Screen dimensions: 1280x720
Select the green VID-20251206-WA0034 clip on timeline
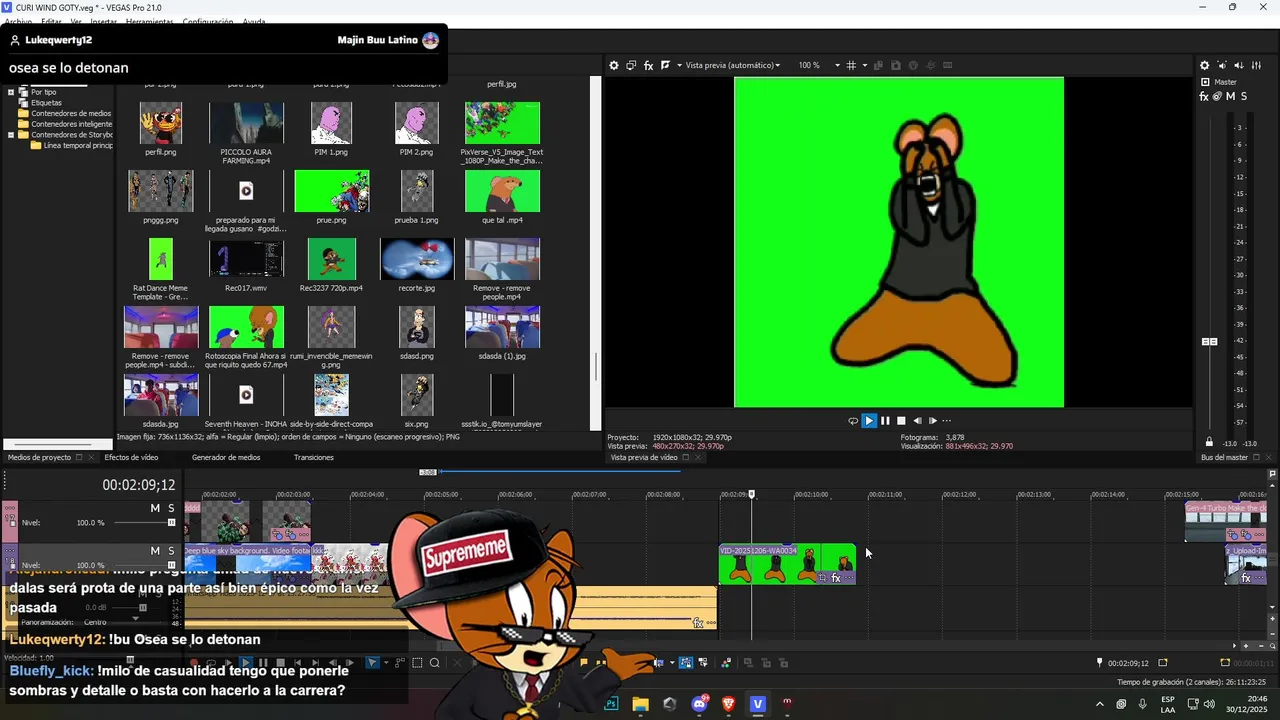787,564
